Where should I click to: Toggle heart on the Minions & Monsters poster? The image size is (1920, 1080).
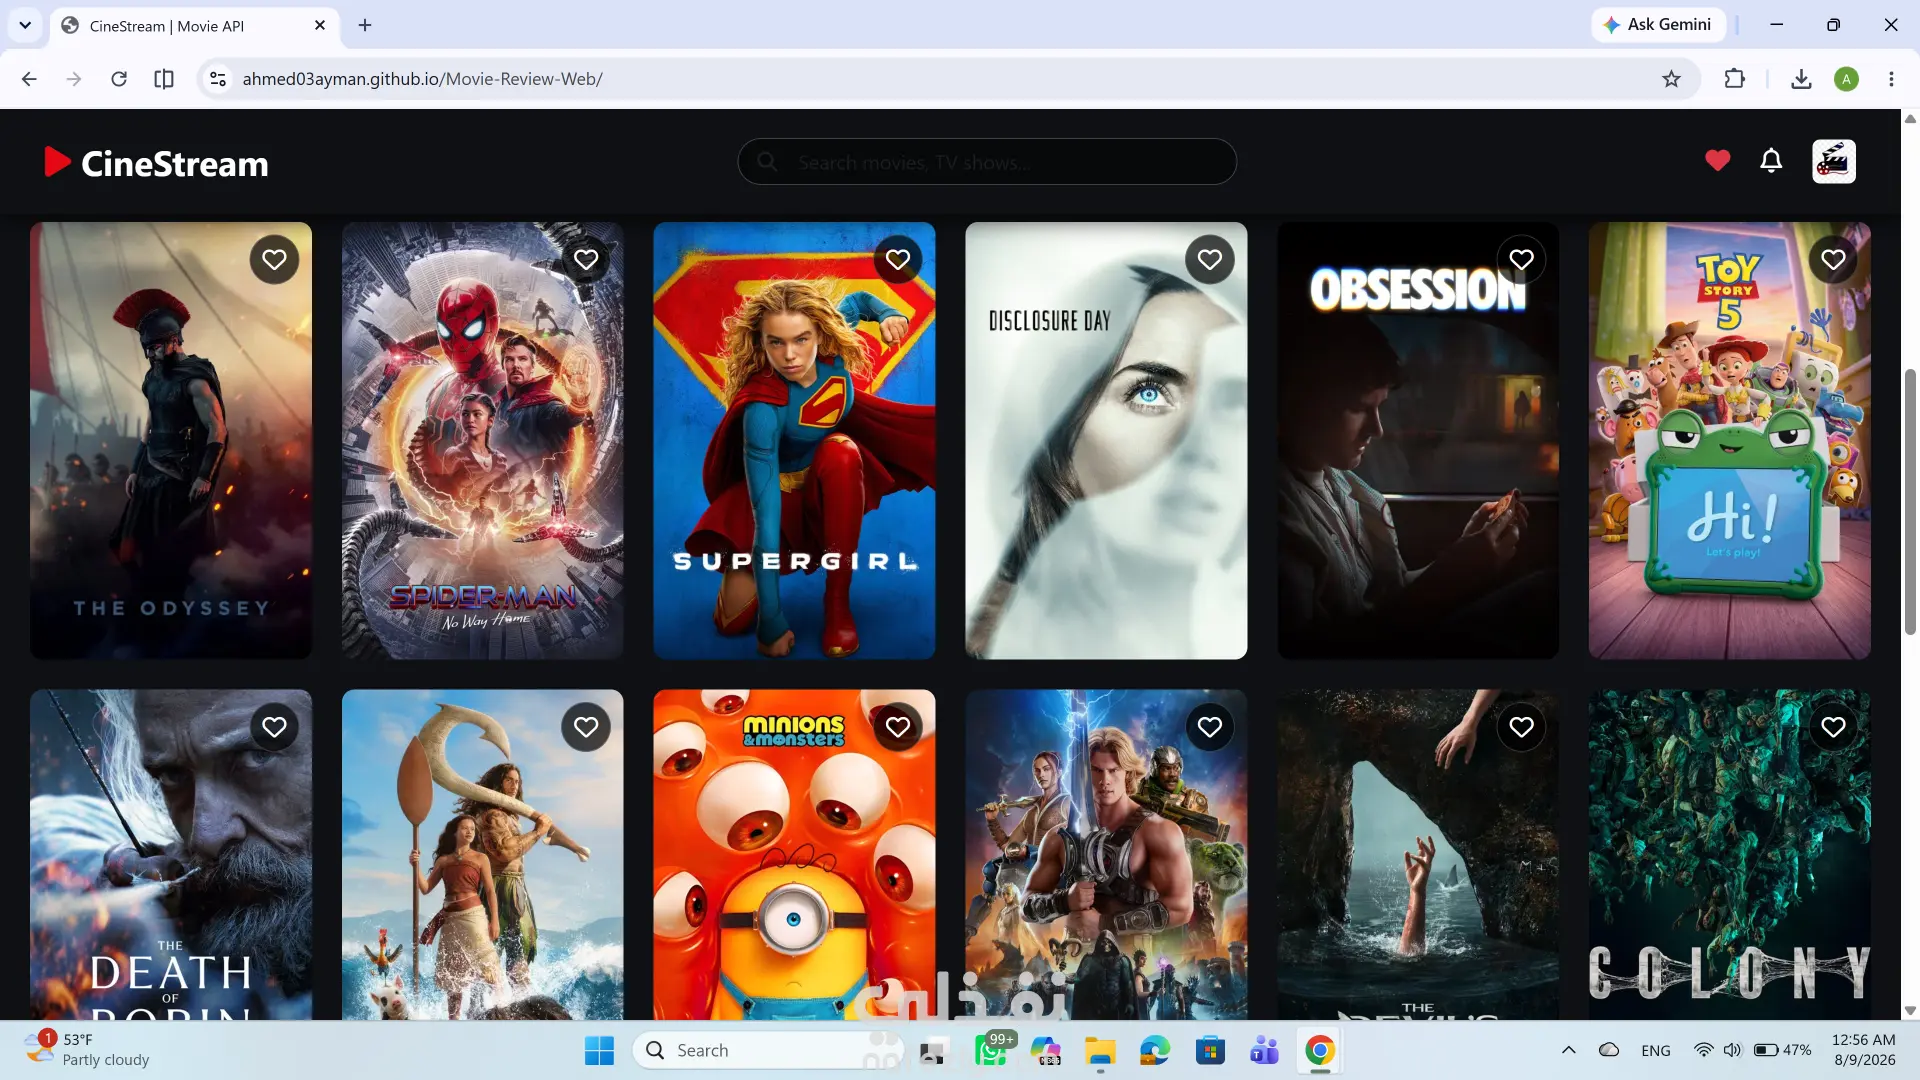coord(898,728)
